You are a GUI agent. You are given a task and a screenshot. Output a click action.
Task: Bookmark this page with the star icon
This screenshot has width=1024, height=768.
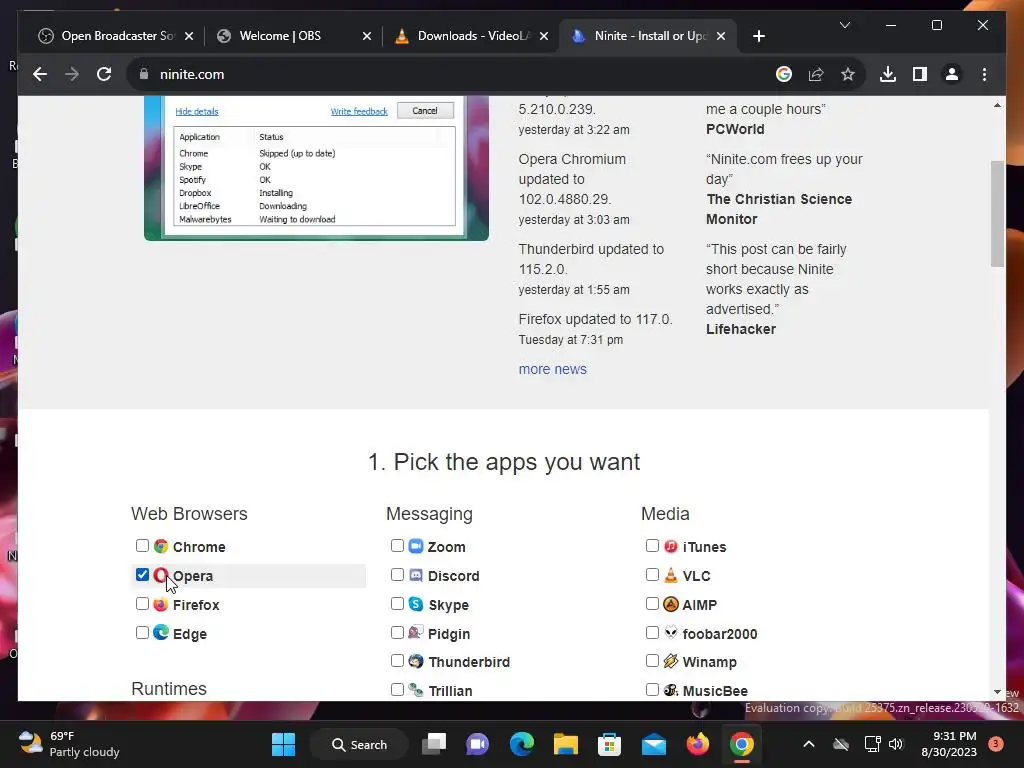tap(848, 74)
